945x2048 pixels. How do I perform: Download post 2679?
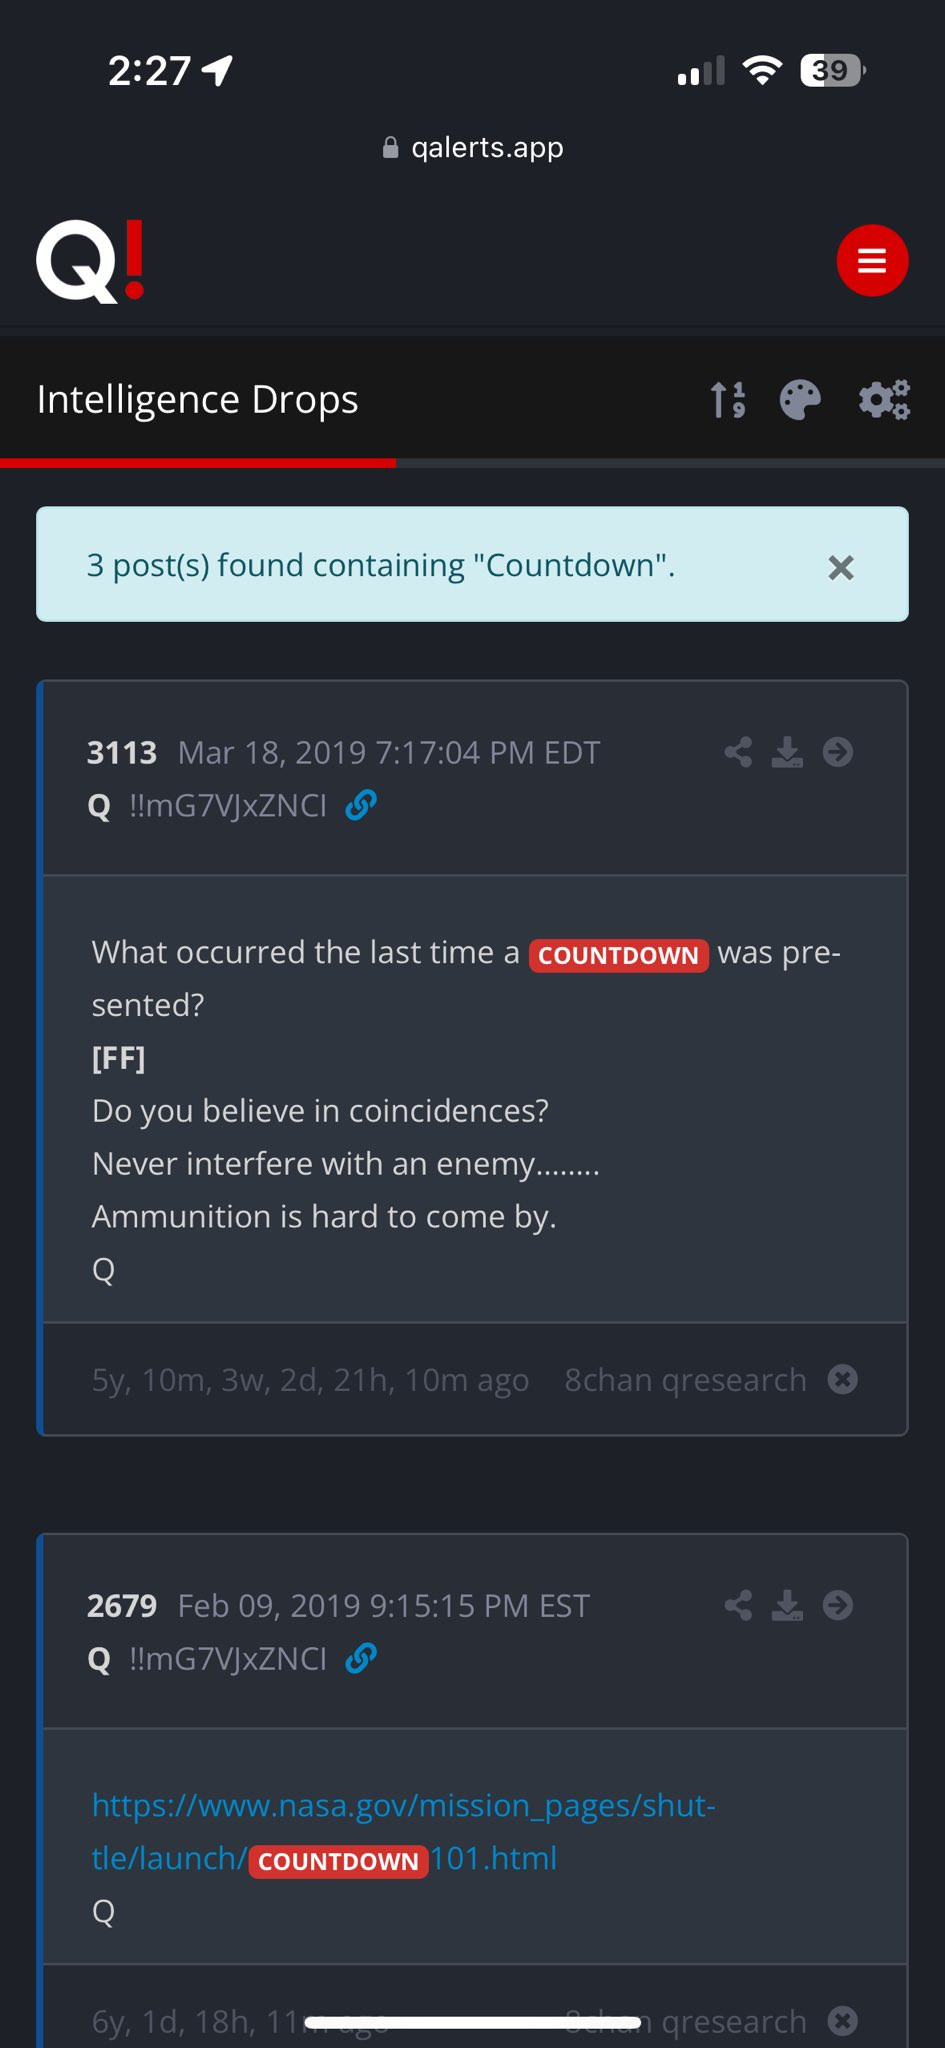tap(787, 1606)
